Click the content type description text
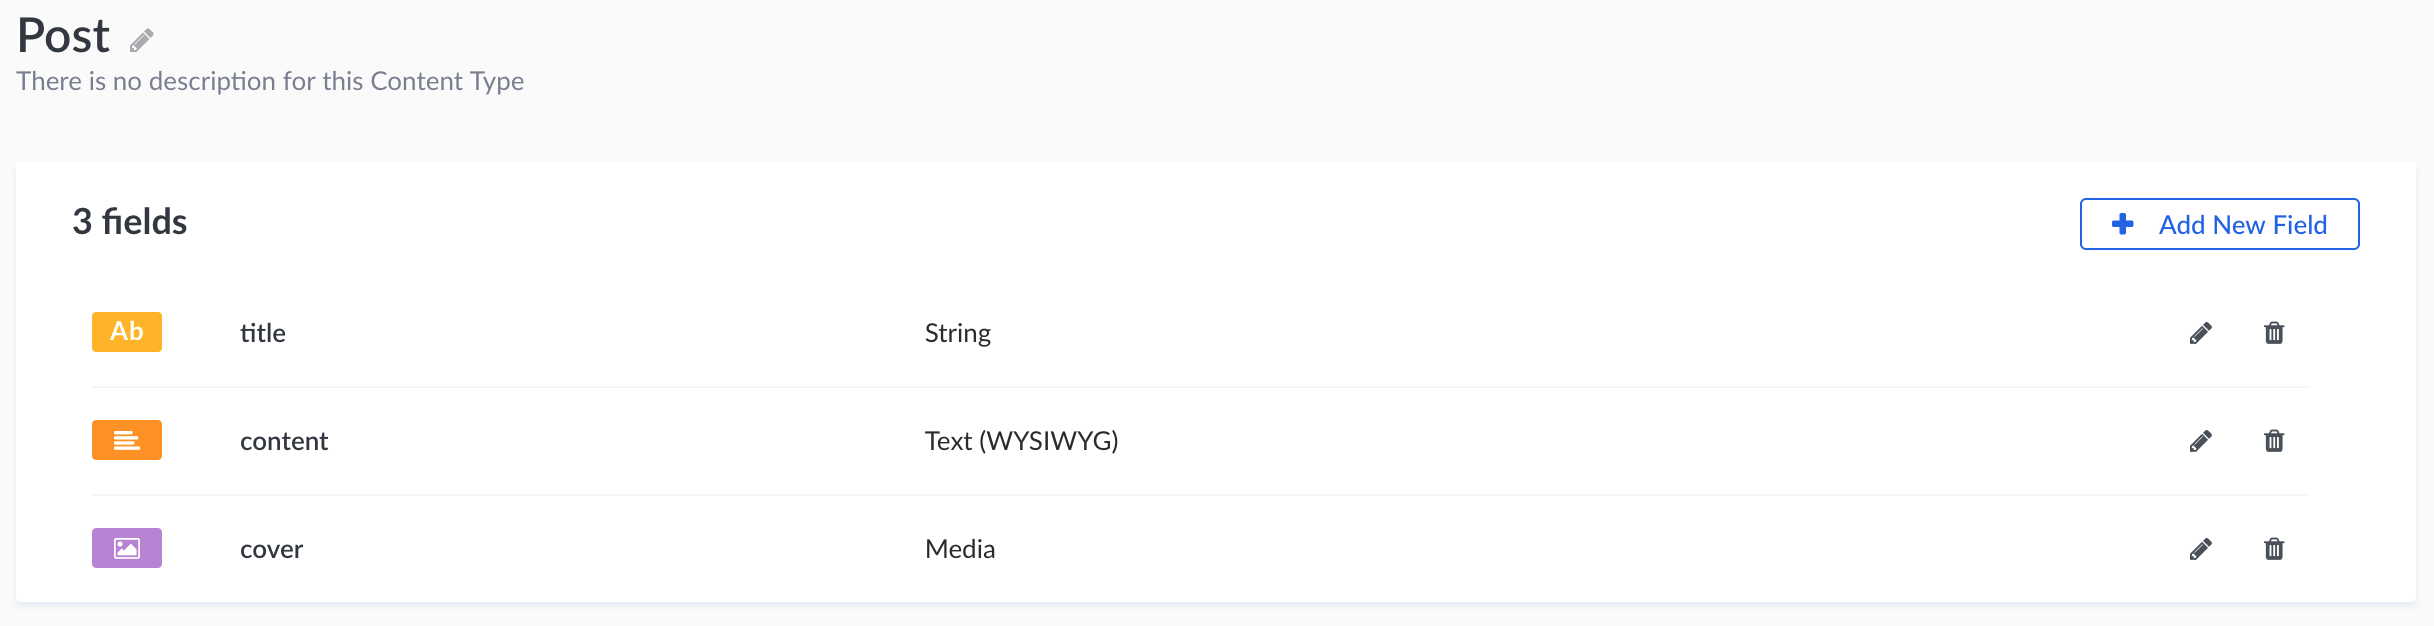Image resolution: width=2434 pixels, height=626 pixels. point(270,81)
